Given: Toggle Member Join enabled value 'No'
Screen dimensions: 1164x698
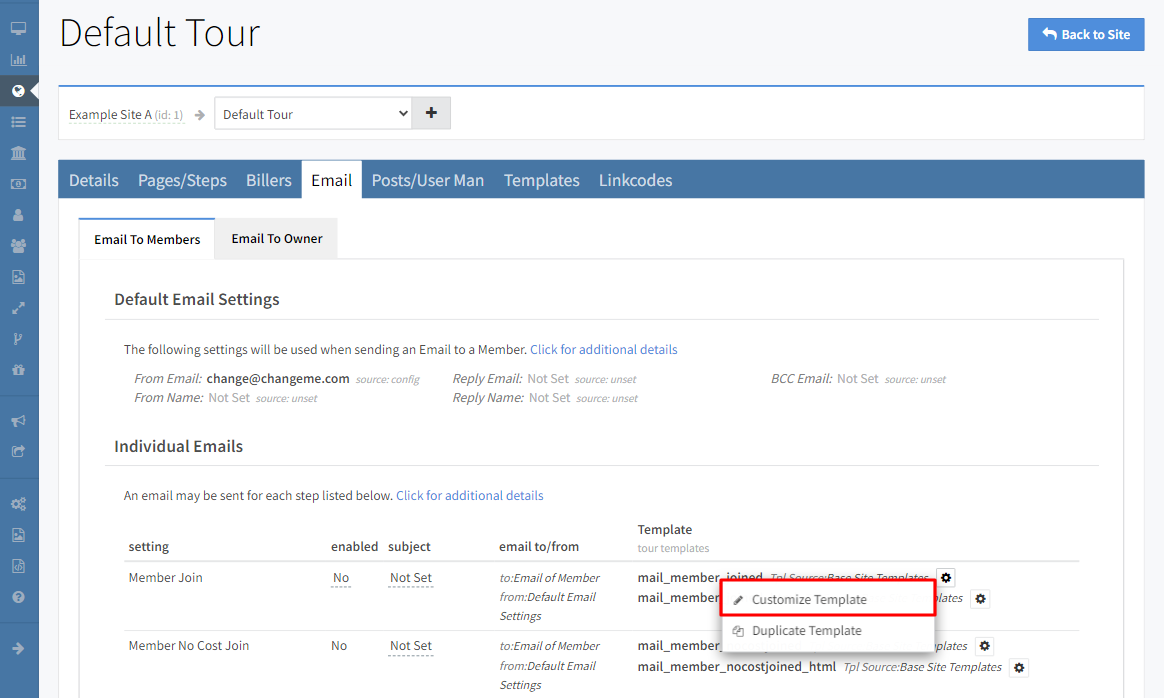Looking at the screenshot, I should click(341, 578).
